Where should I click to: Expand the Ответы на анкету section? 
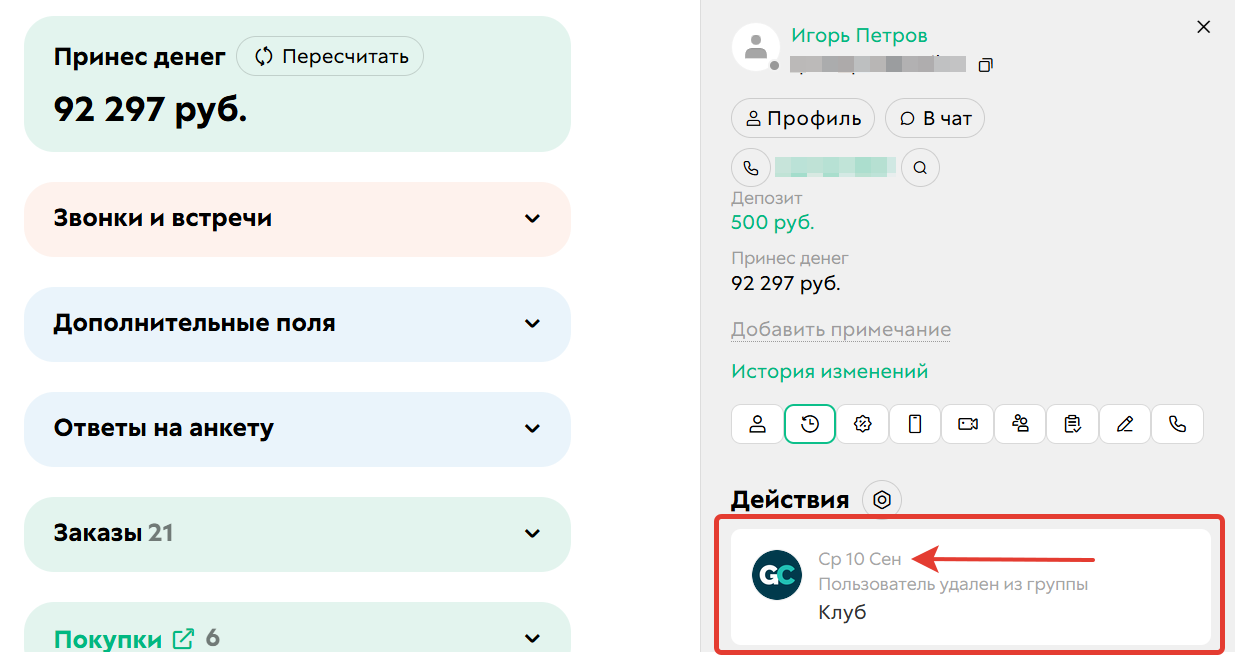click(533, 429)
